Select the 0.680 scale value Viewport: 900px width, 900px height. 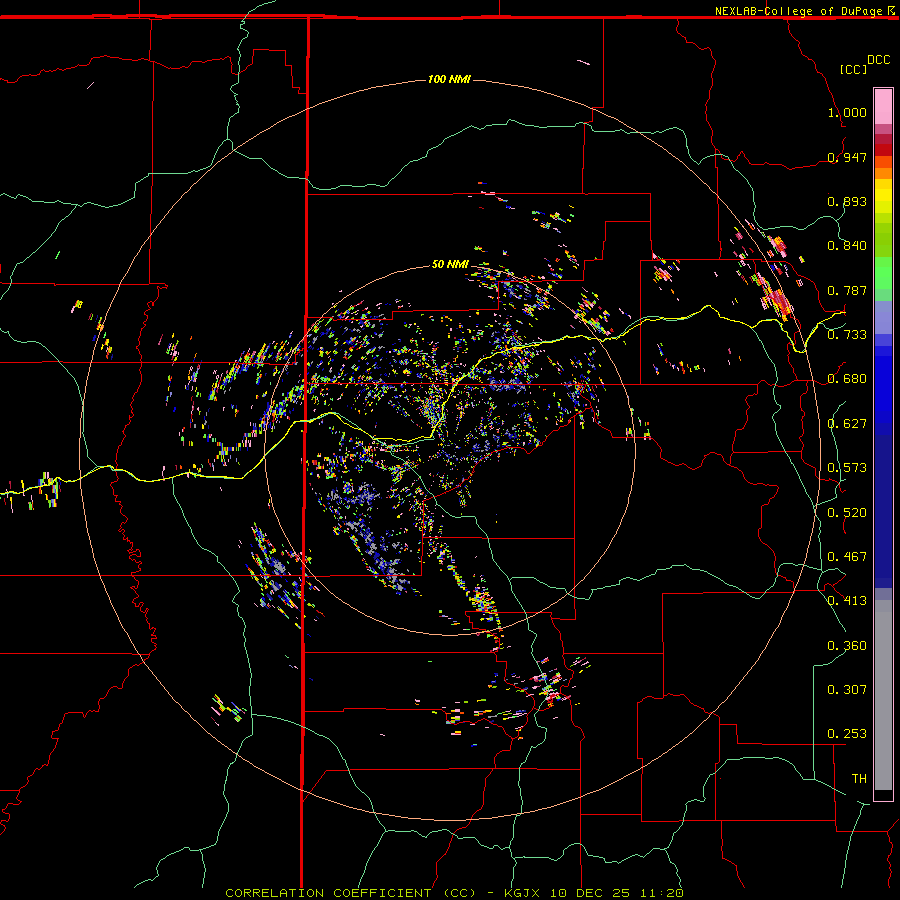point(847,379)
